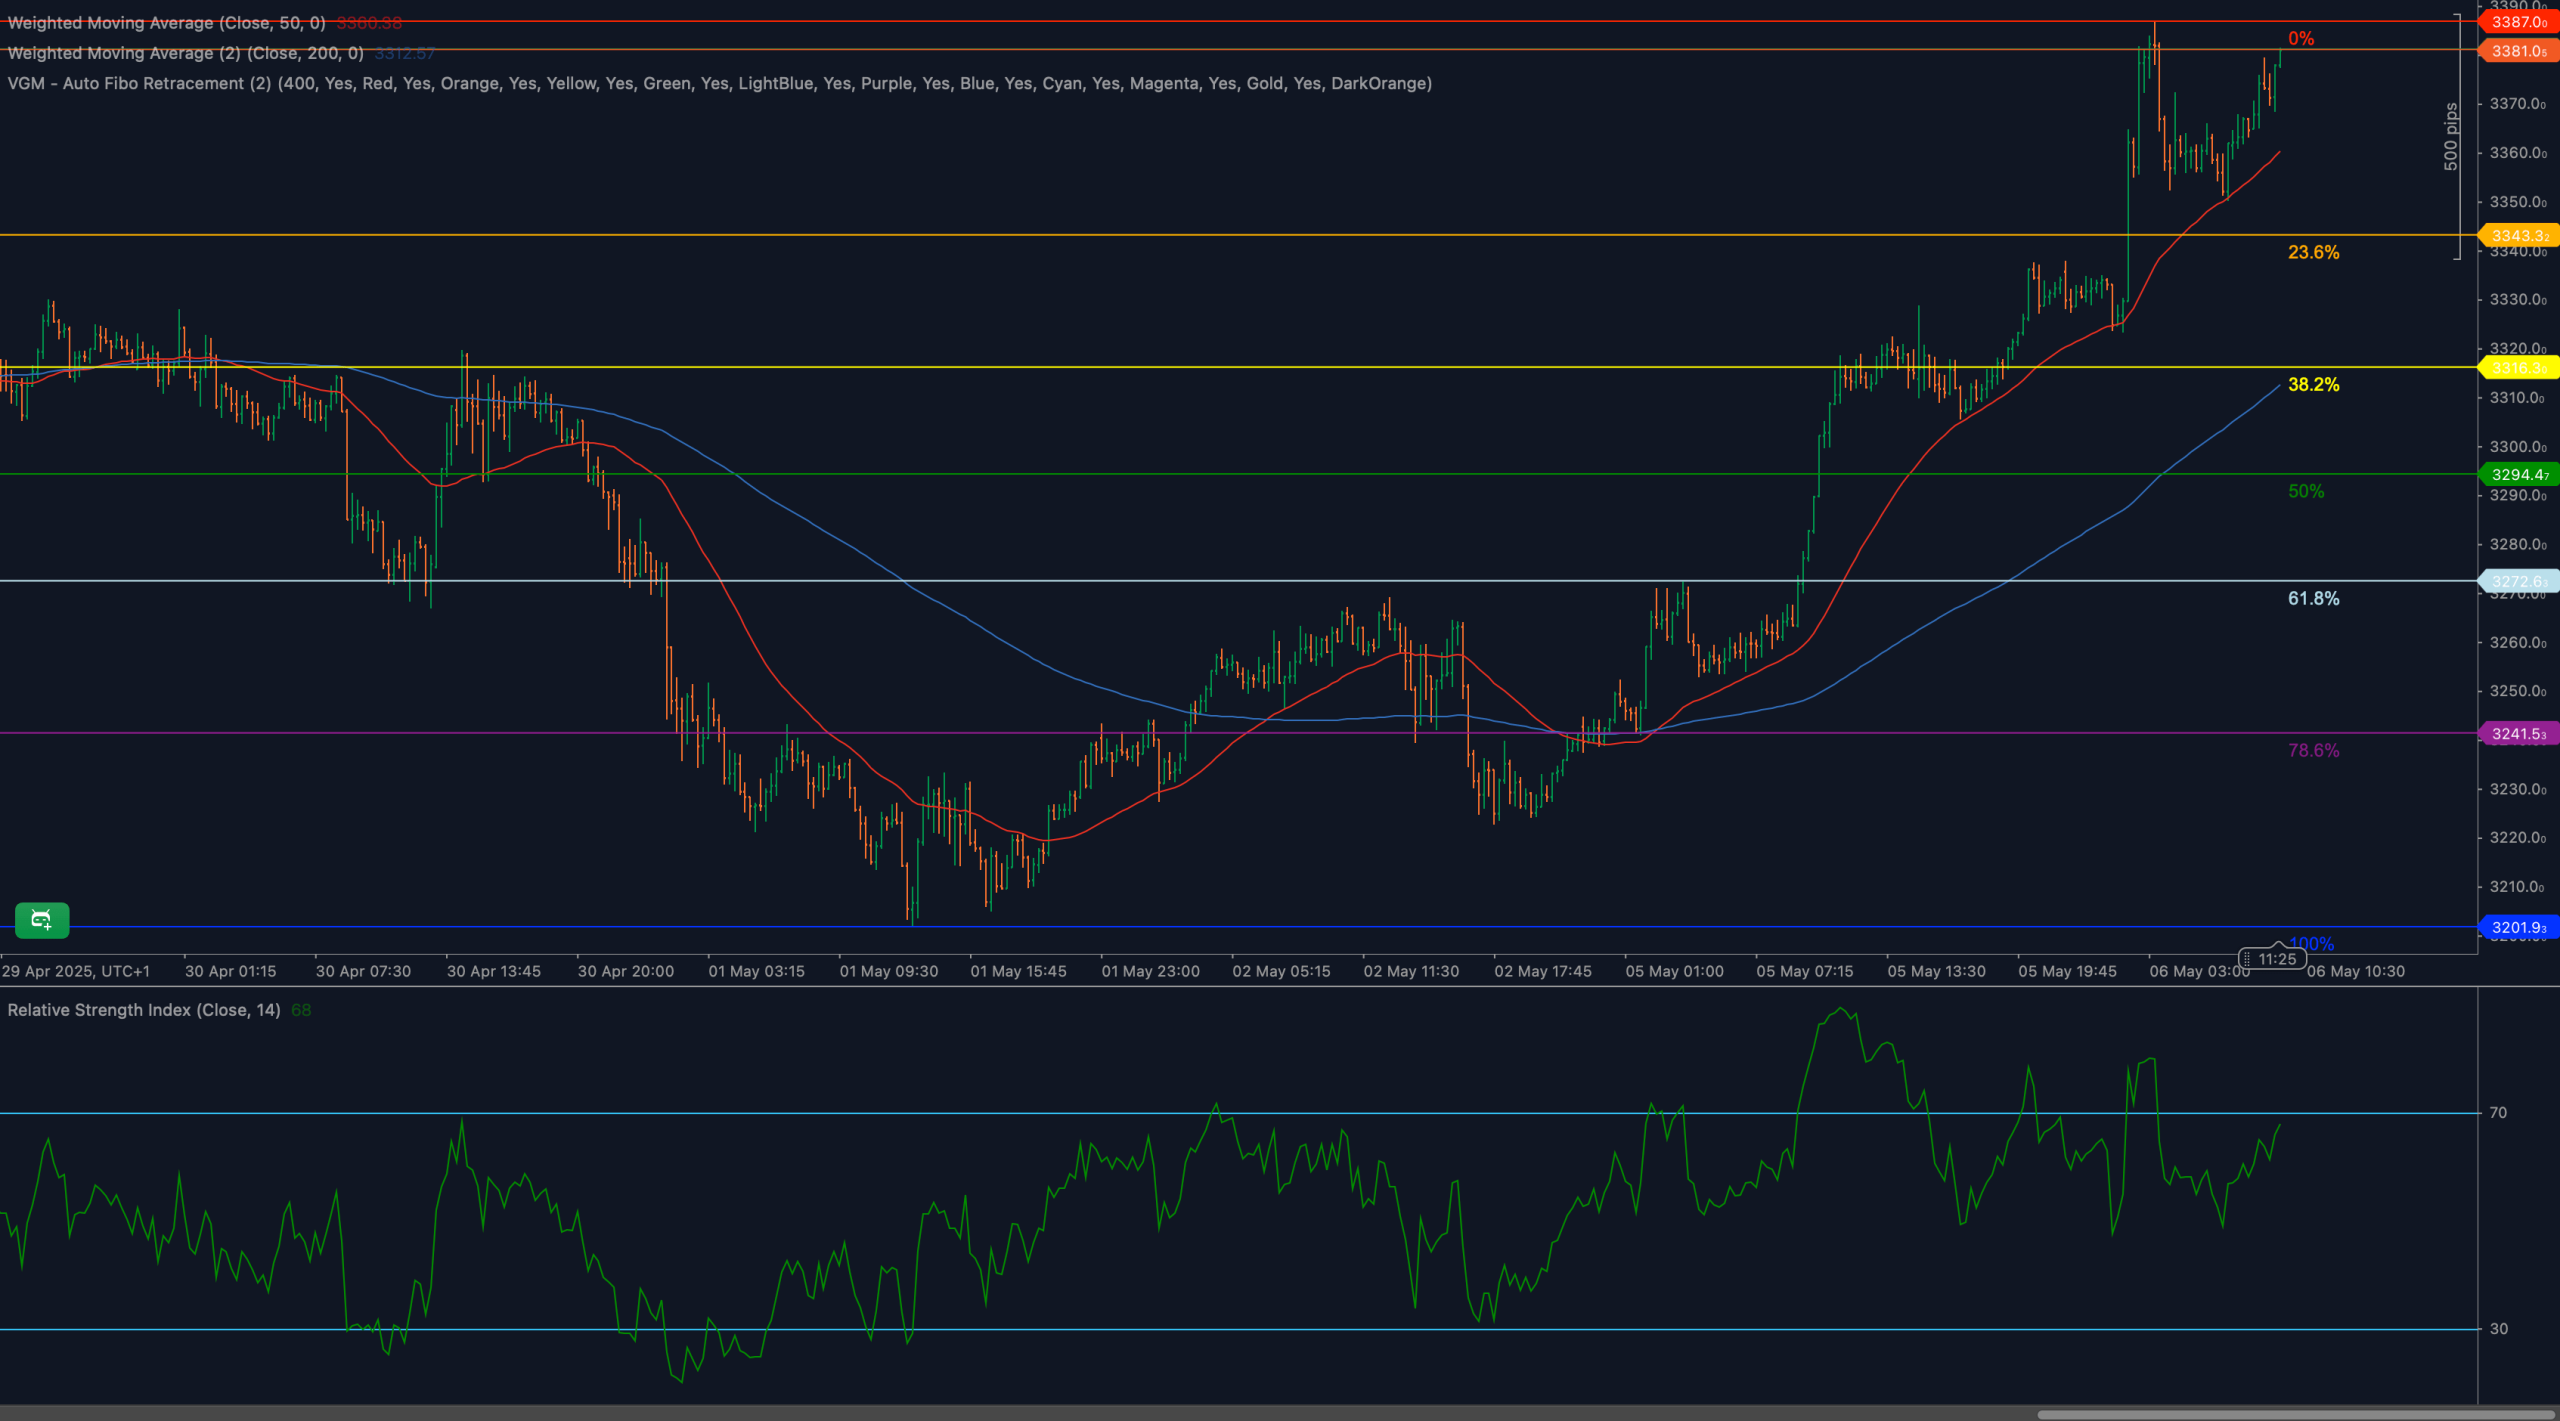Click the orange-red 3381.0 current price tag
Screen dimensions: 2560x1421
pos(2518,51)
